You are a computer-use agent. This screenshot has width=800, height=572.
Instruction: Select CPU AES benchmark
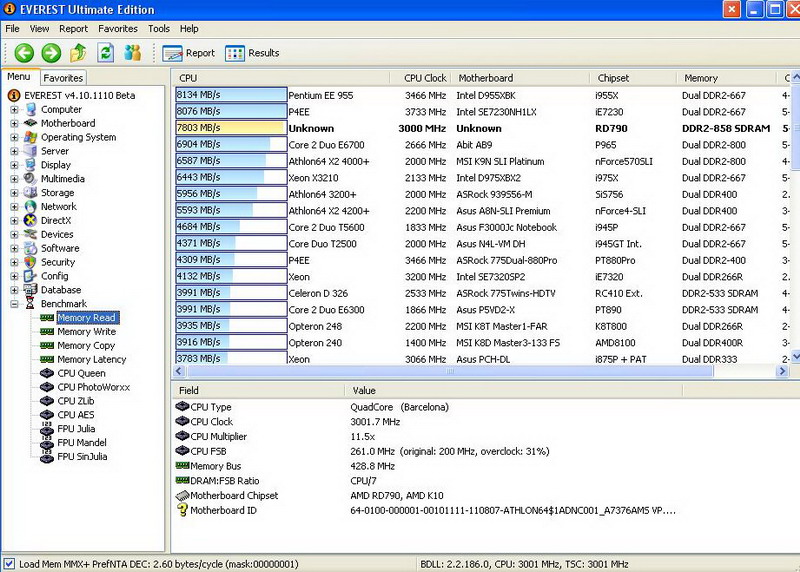pos(76,415)
